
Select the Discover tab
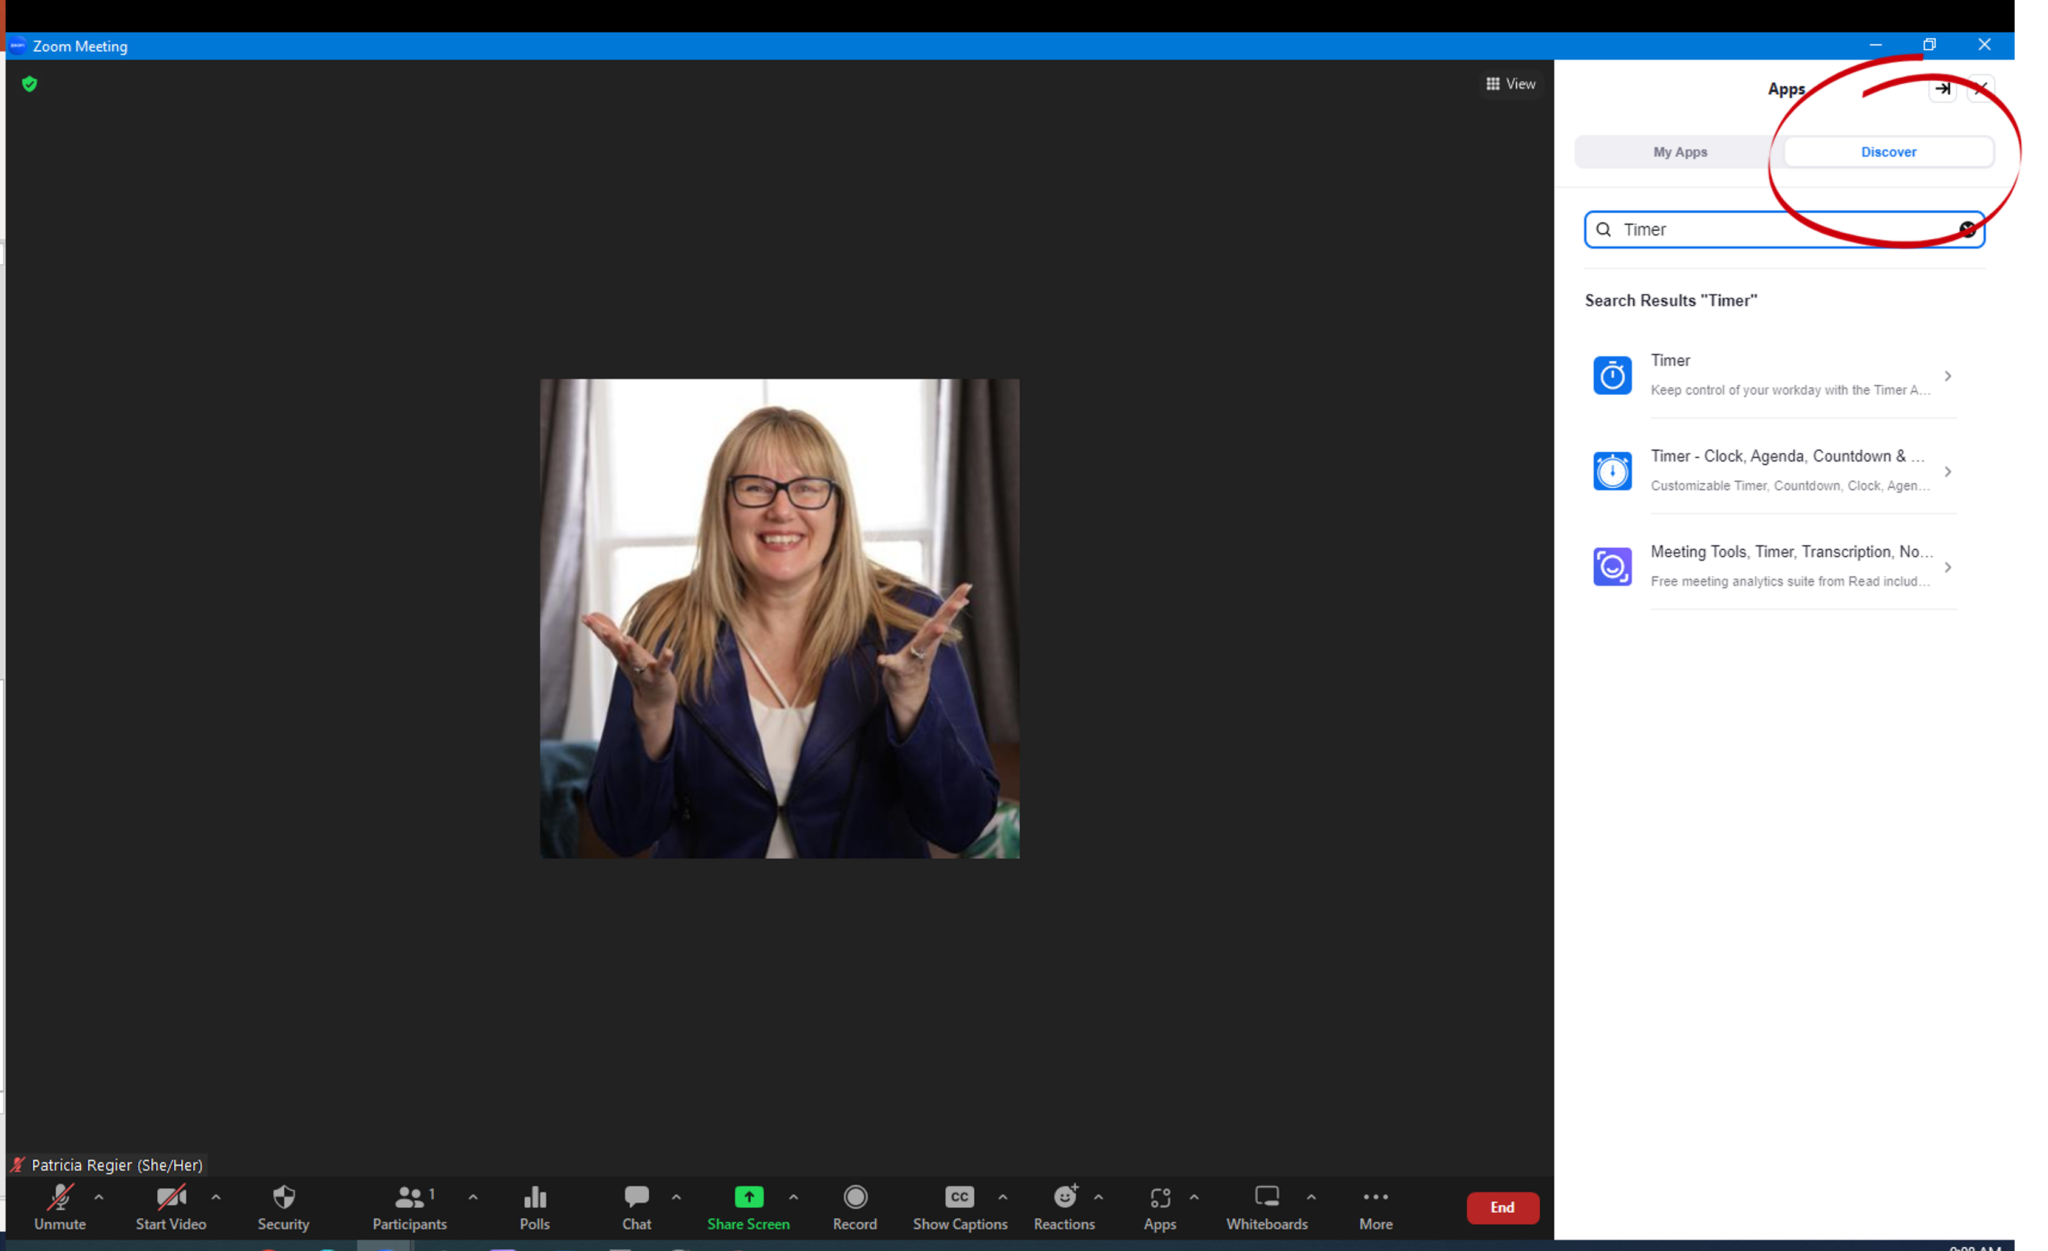point(1888,152)
